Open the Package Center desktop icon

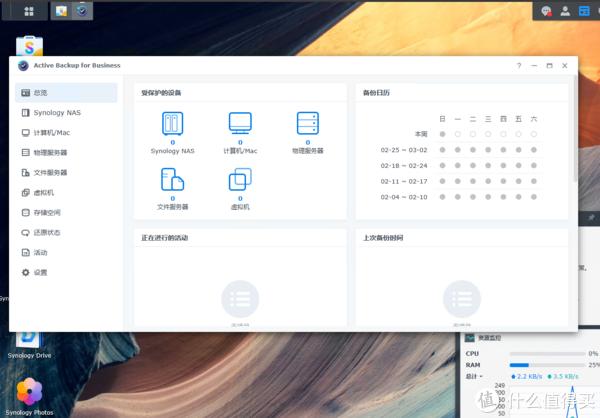click(x=29, y=46)
